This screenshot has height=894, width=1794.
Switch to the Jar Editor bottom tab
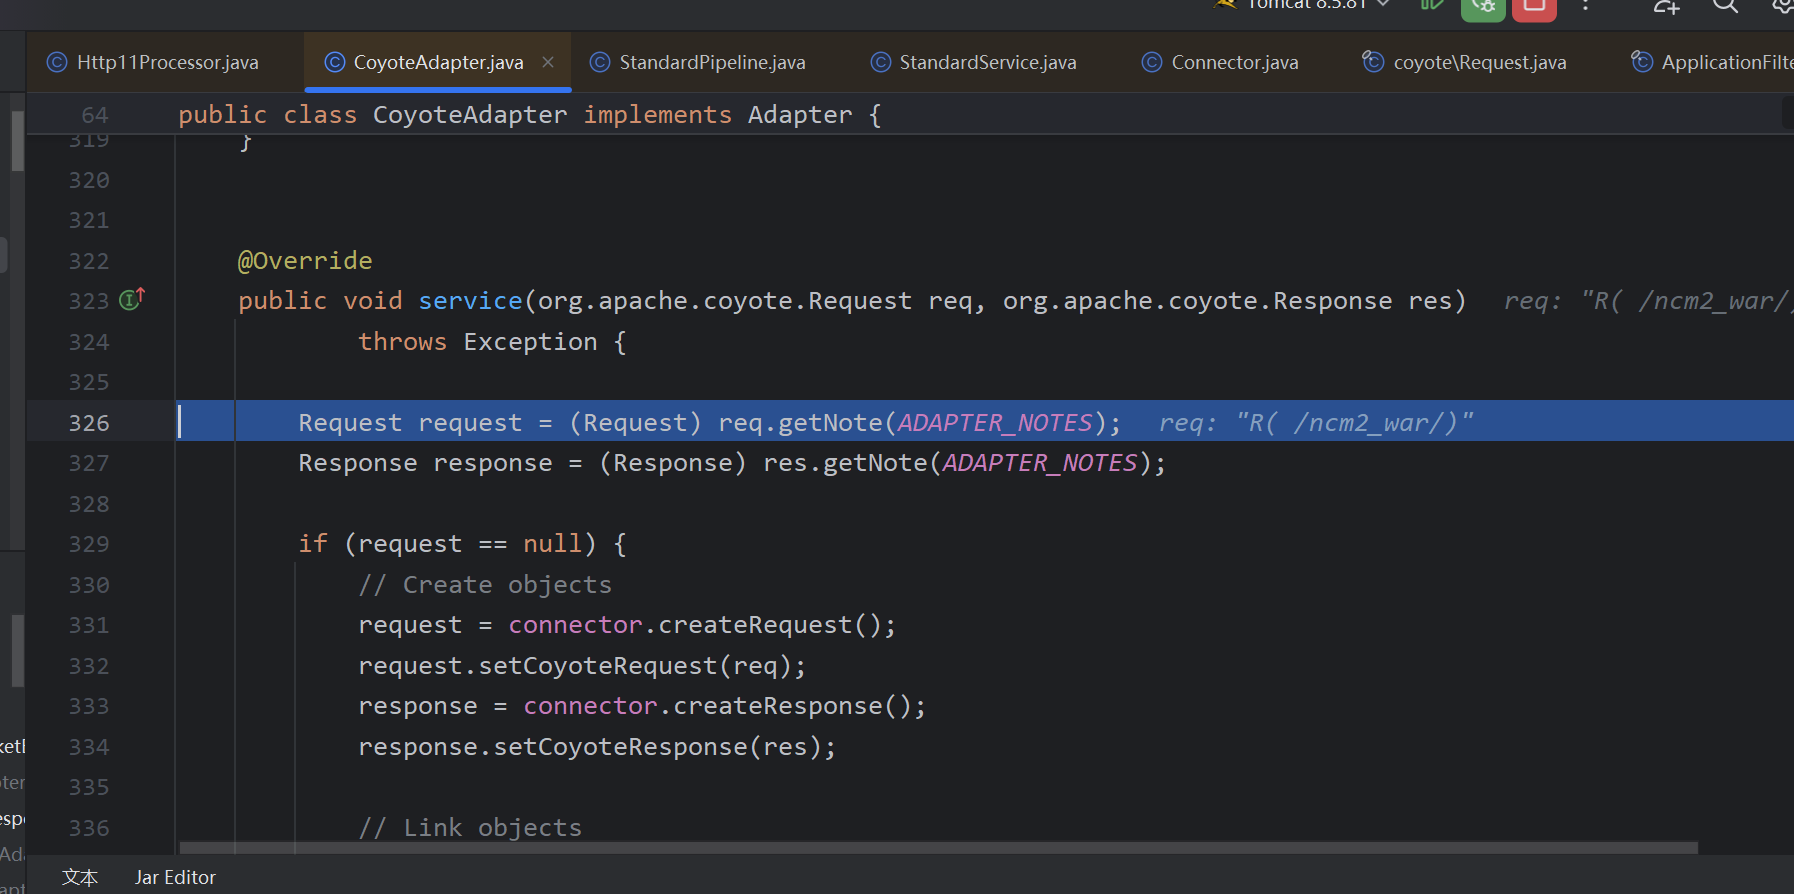click(175, 877)
